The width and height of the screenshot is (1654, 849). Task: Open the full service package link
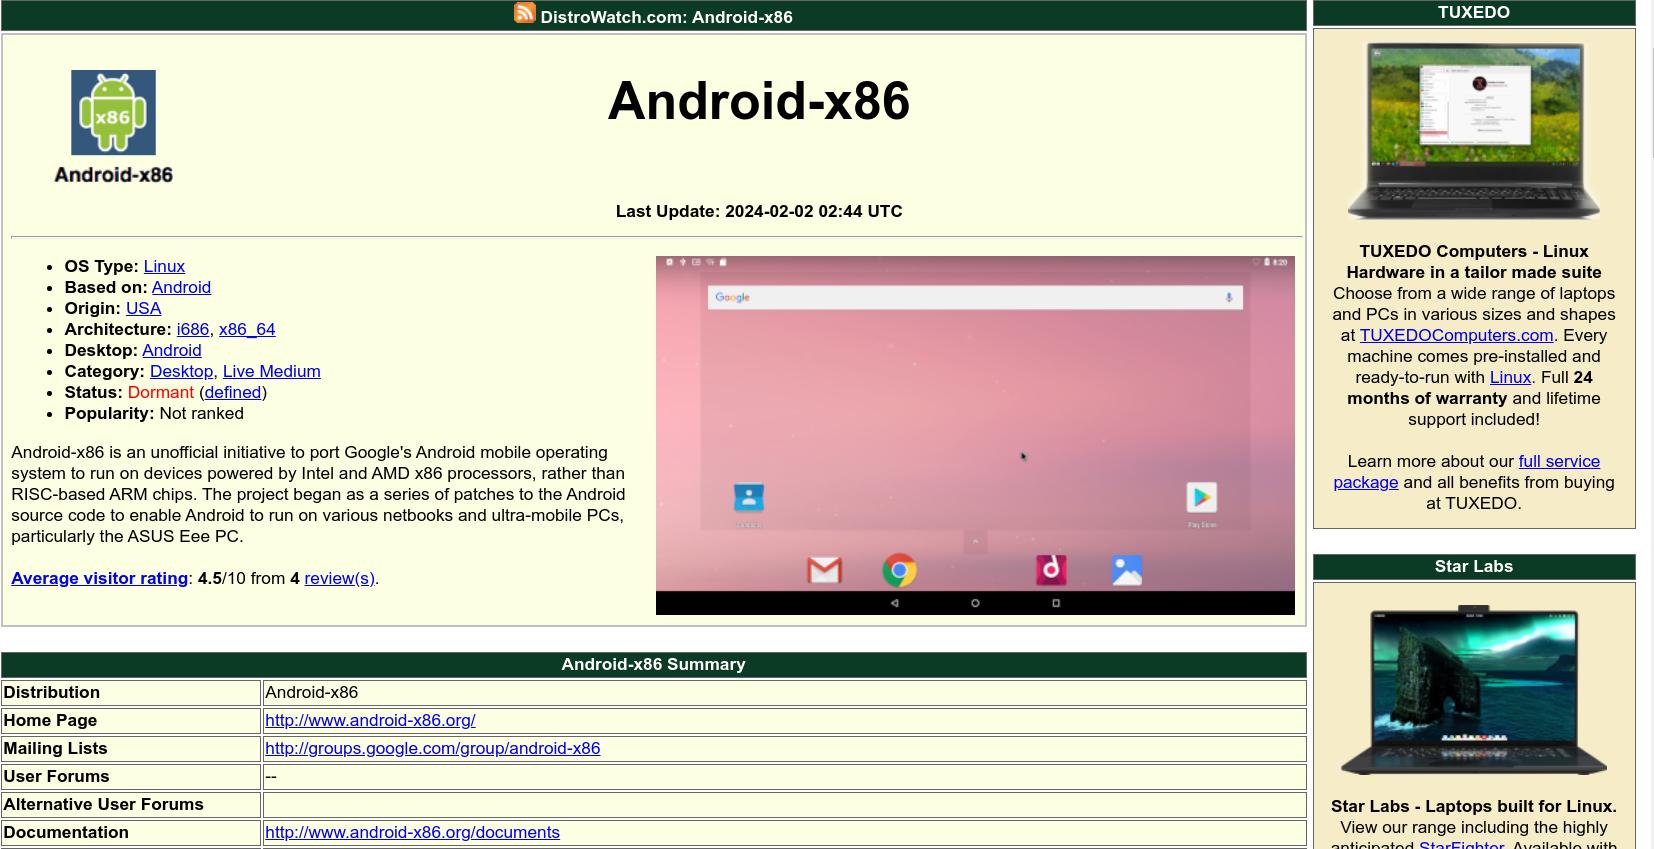coord(1467,472)
